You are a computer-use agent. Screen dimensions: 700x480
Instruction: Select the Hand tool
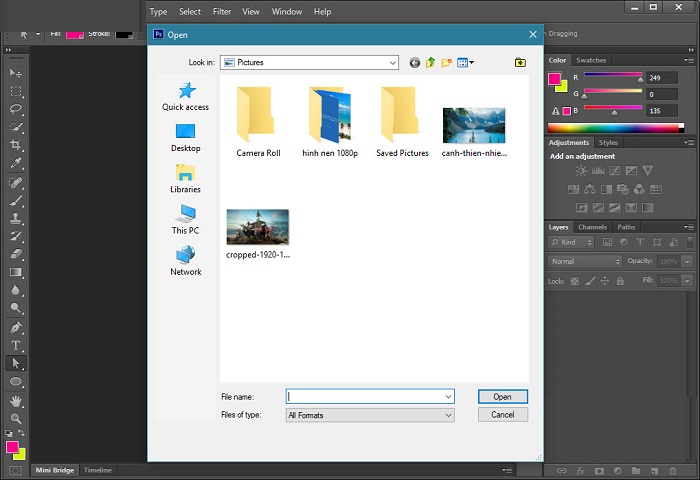[x=16, y=401]
